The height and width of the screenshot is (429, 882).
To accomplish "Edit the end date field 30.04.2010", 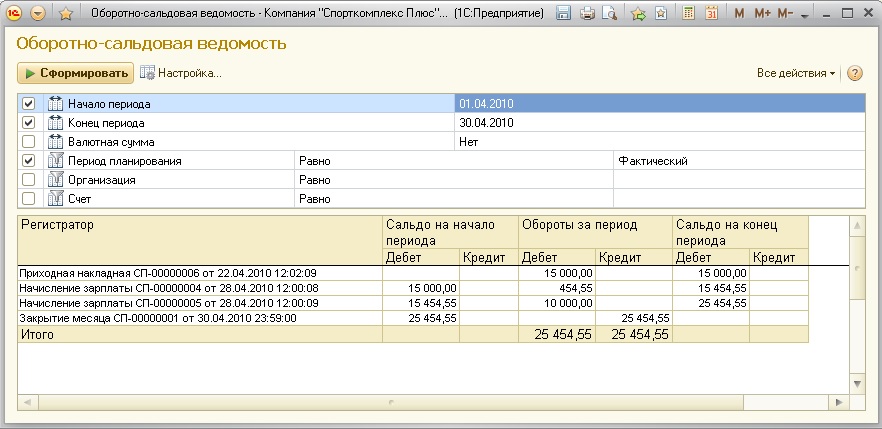I will [660, 123].
